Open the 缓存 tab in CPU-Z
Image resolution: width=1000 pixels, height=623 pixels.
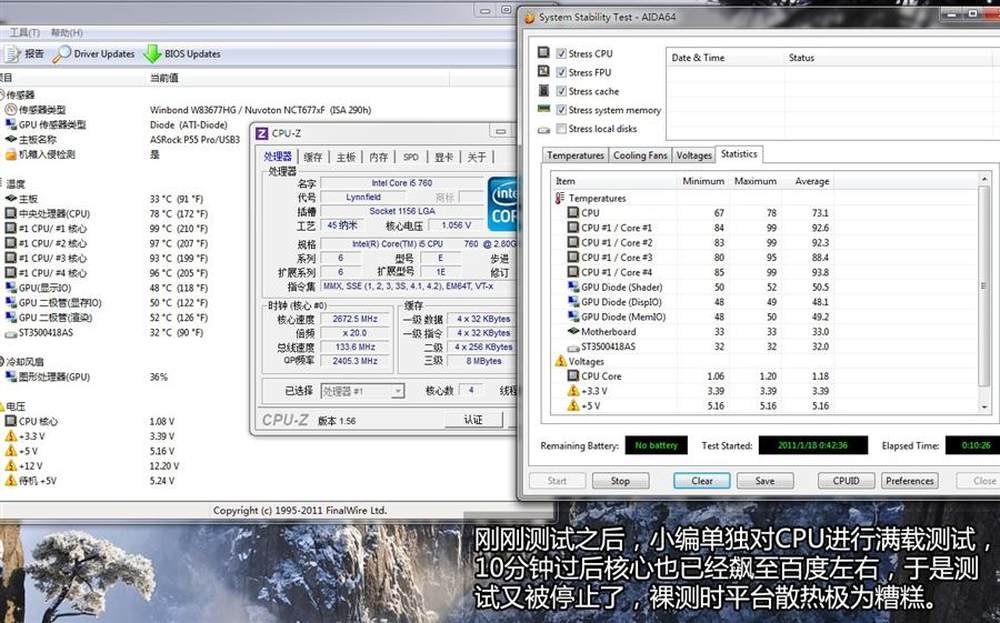pyautogui.click(x=313, y=157)
